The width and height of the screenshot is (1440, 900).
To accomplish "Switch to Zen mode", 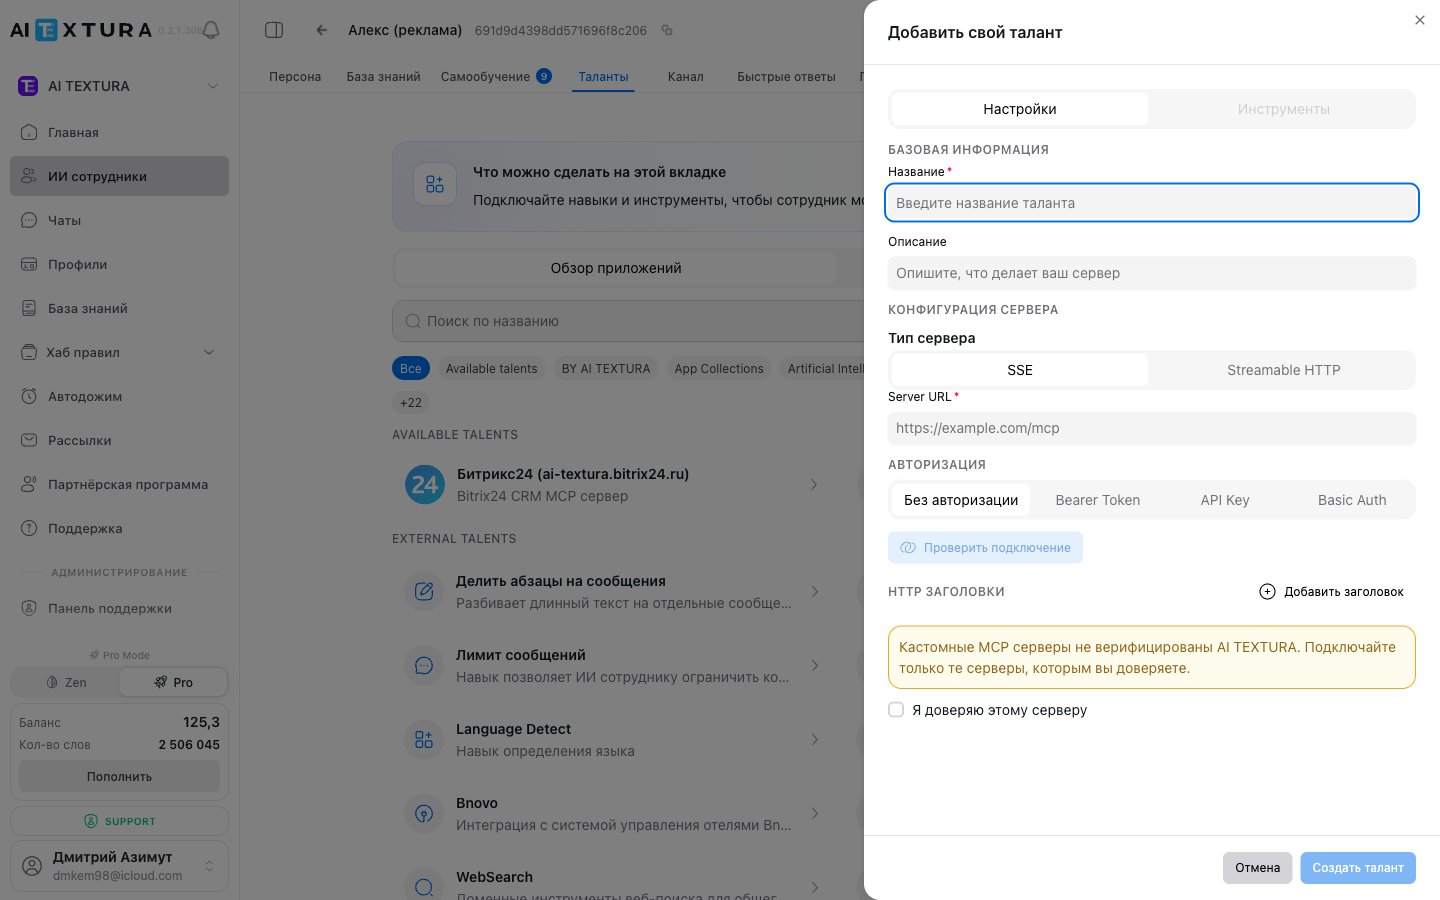I will pos(66,682).
